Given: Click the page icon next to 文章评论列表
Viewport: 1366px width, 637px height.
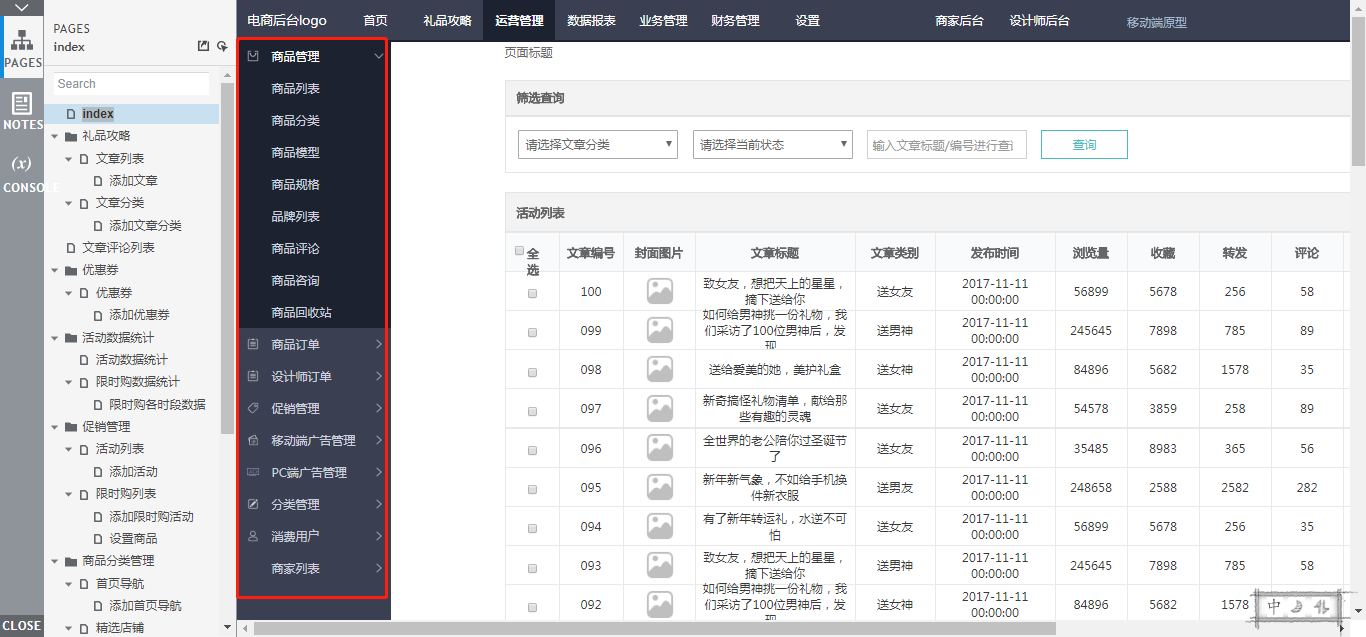Looking at the screenshot, I should (x=71, y=247).
